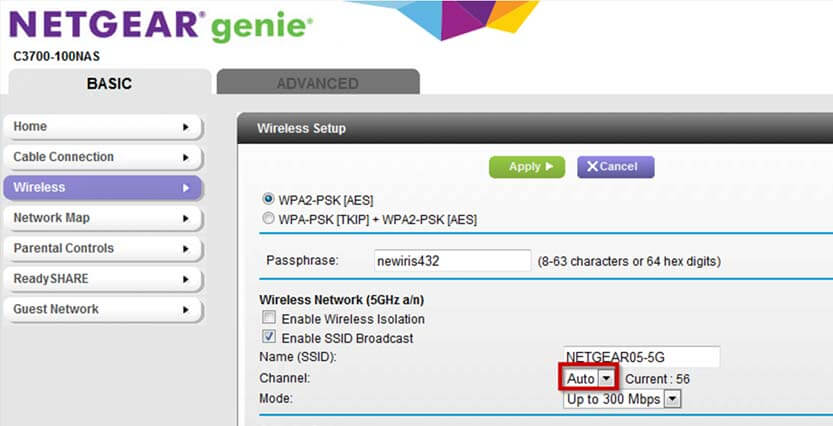Select WPA-PSK [TKIP] + WPA2-PSK [AES] option
Screen dimensions: 833x426
point(269,218)
